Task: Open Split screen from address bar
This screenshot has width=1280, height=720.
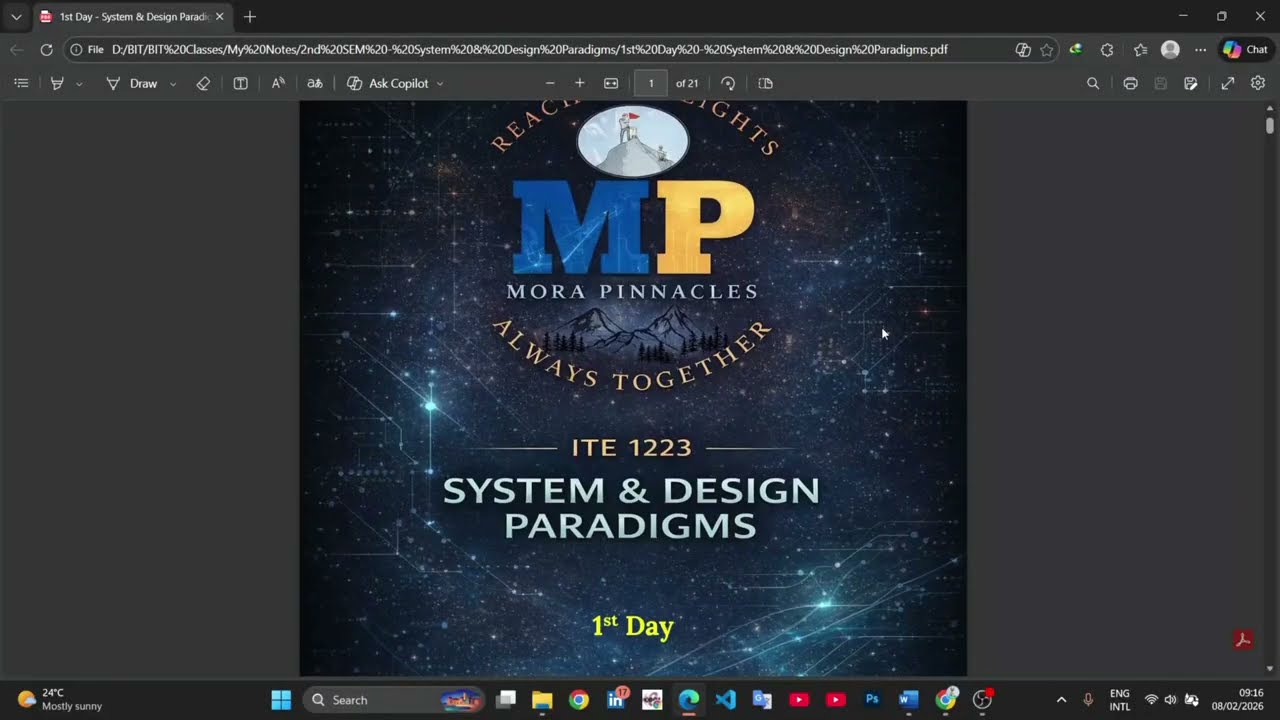Action: click(x=1022, y=49)
